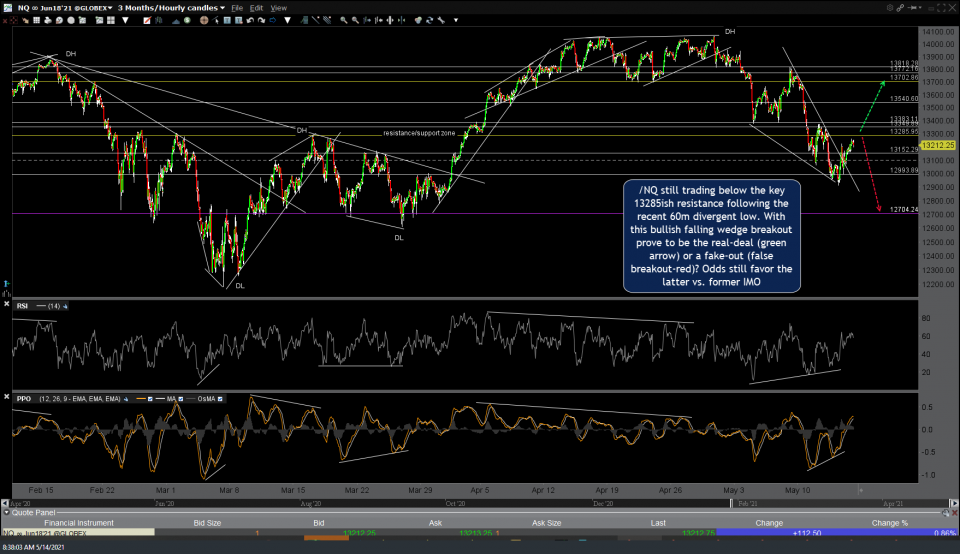Image resolution: width=960 pixels, height=554 pixels.
Task: Click the Financial Instrument column header
Action: [x=79, y=523]
